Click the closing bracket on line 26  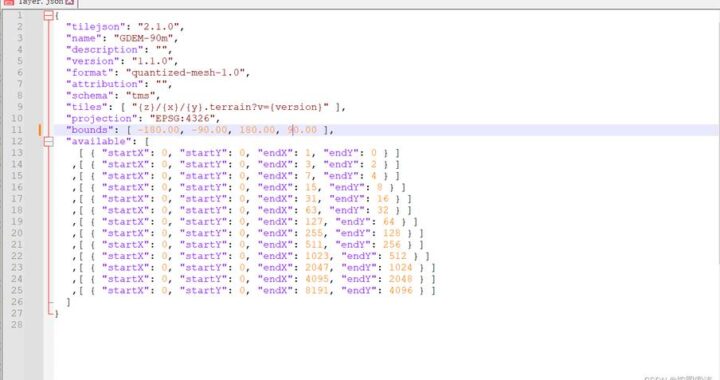(x=68, y=302)
